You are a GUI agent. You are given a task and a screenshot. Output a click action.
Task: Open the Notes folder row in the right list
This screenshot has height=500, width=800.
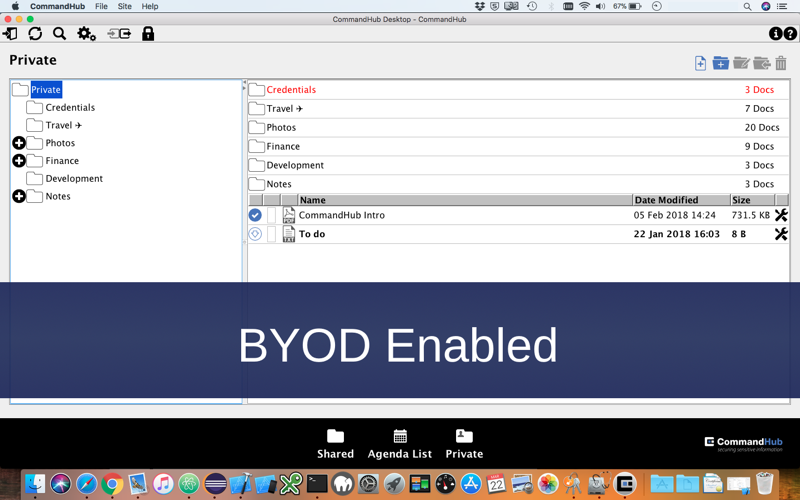click(518, 184)
